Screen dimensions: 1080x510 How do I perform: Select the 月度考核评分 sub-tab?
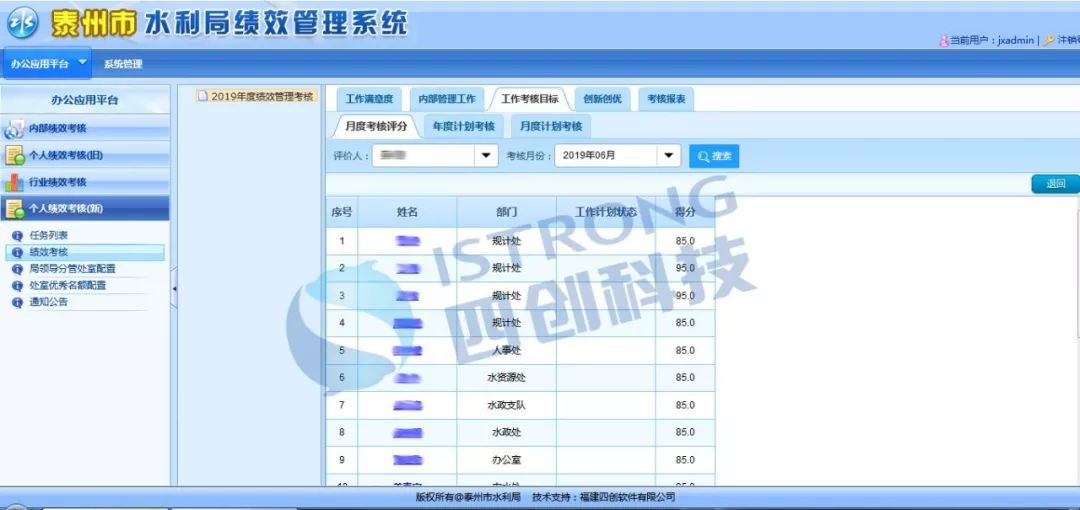[x=376, y=127]
